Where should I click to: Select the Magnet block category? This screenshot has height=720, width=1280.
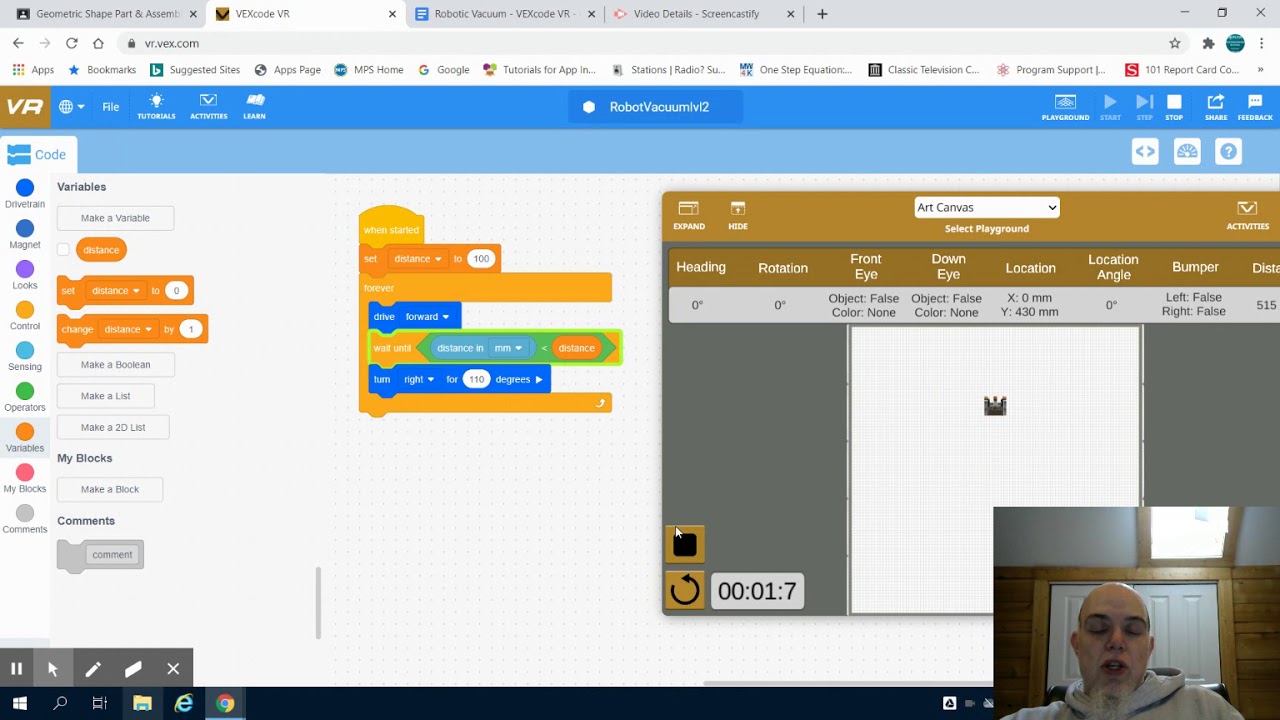[x=25, y=235]
